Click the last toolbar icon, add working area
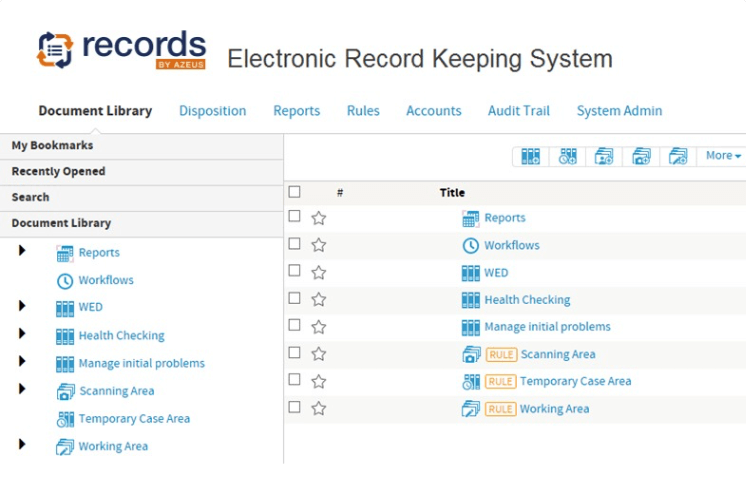Image resolution: width=746 pixels, height=500 pixels. 678,156
